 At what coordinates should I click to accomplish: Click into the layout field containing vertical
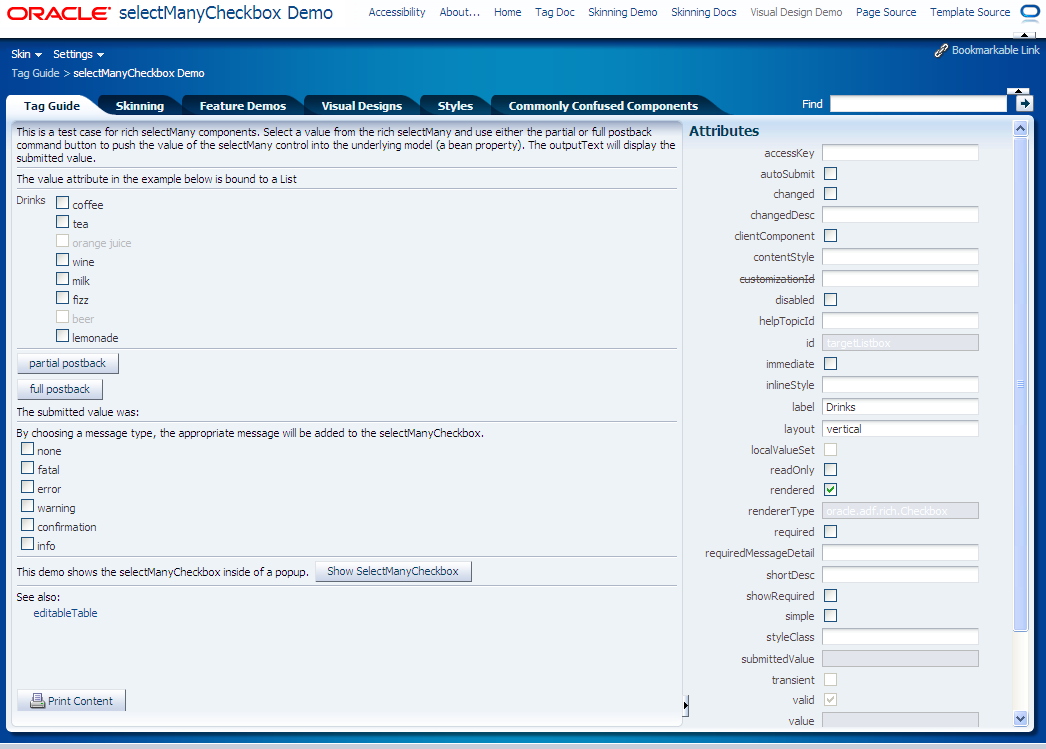click(900, 429)
